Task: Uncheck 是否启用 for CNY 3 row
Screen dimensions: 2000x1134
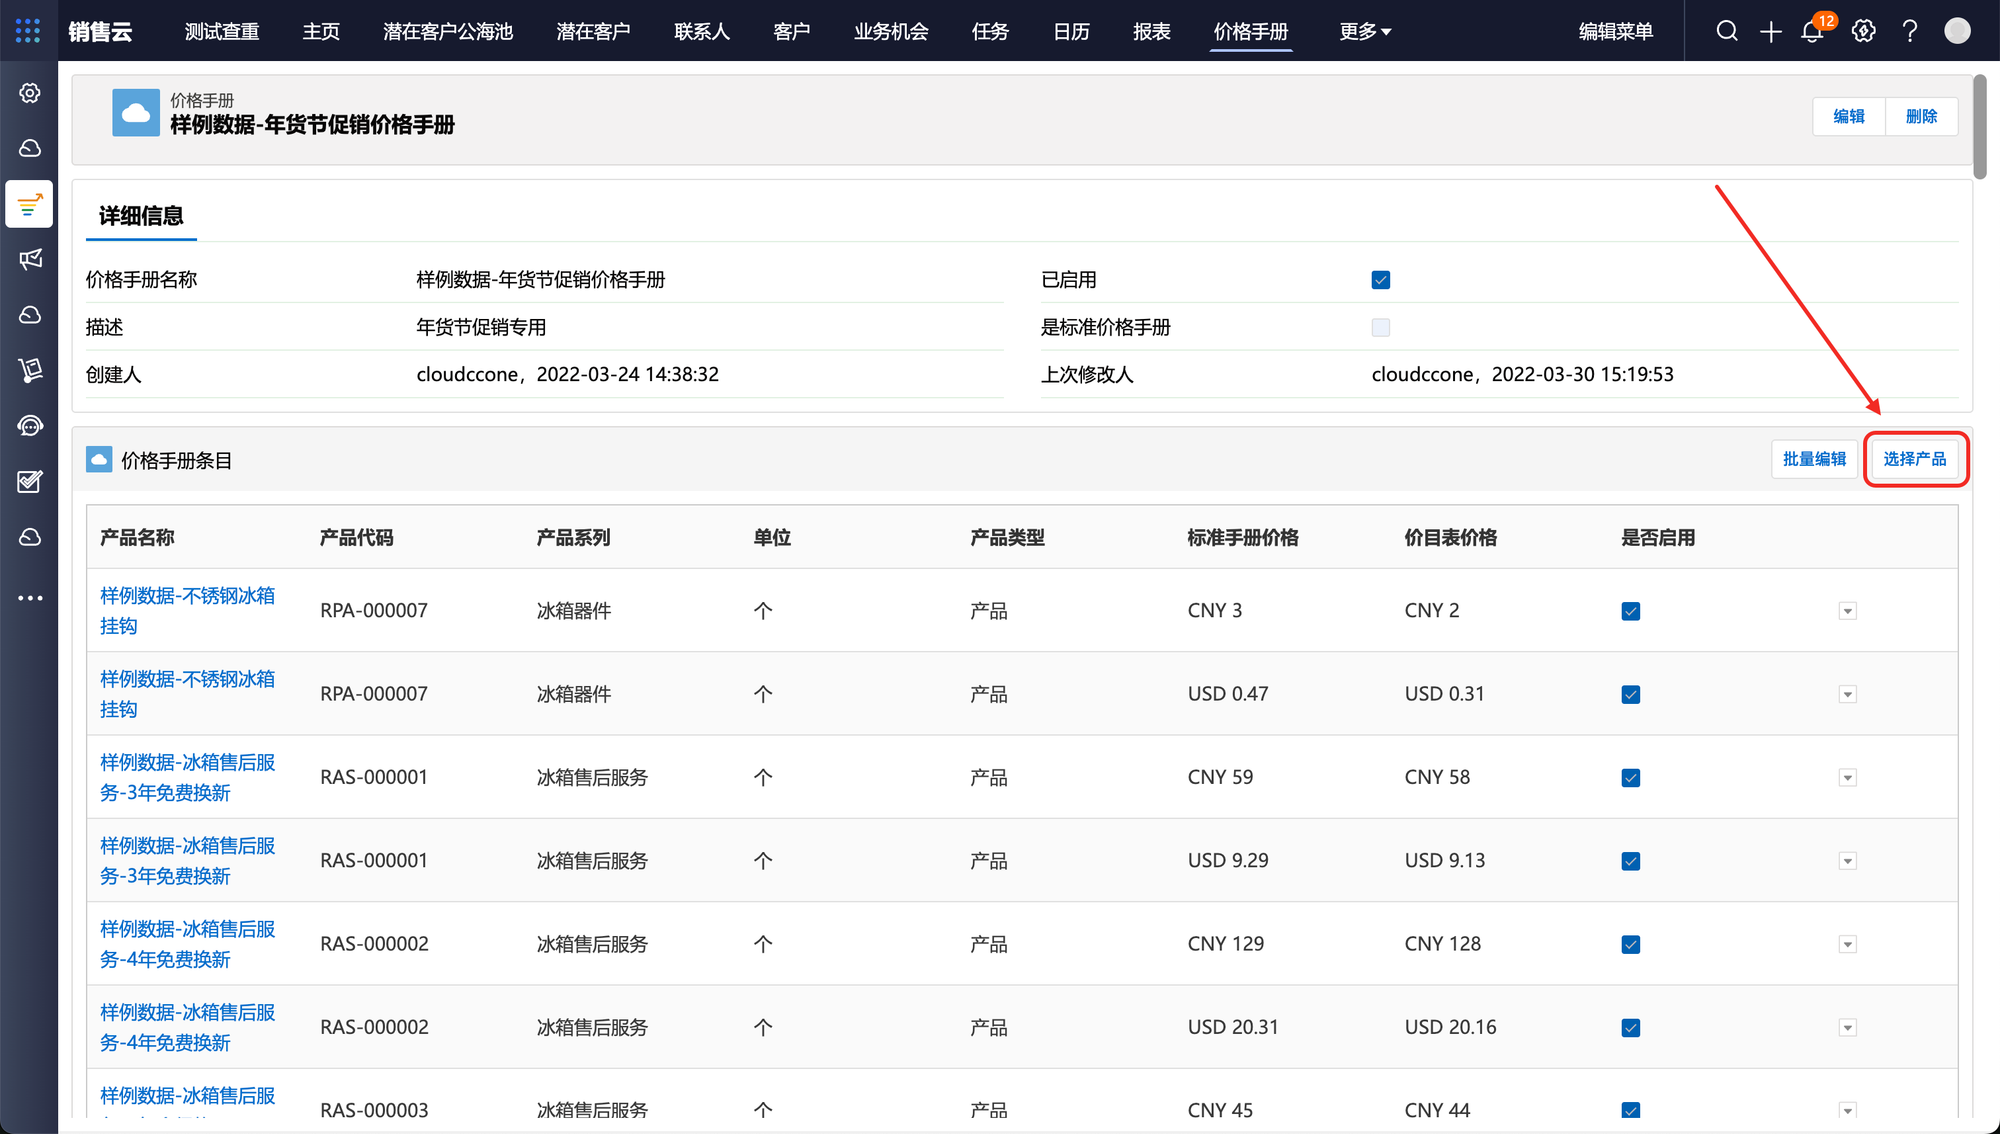Action: point(1631,611)
